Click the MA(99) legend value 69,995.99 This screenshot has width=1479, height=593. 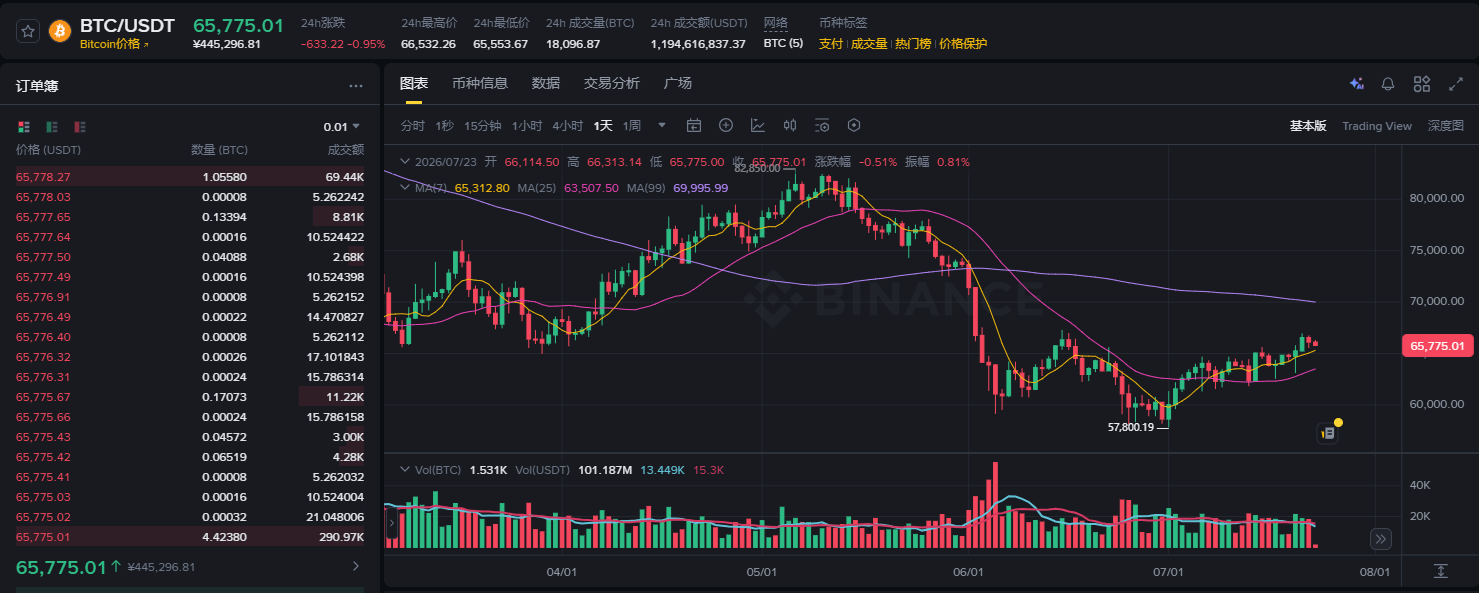pyautogui.click(x=701, y=188)
